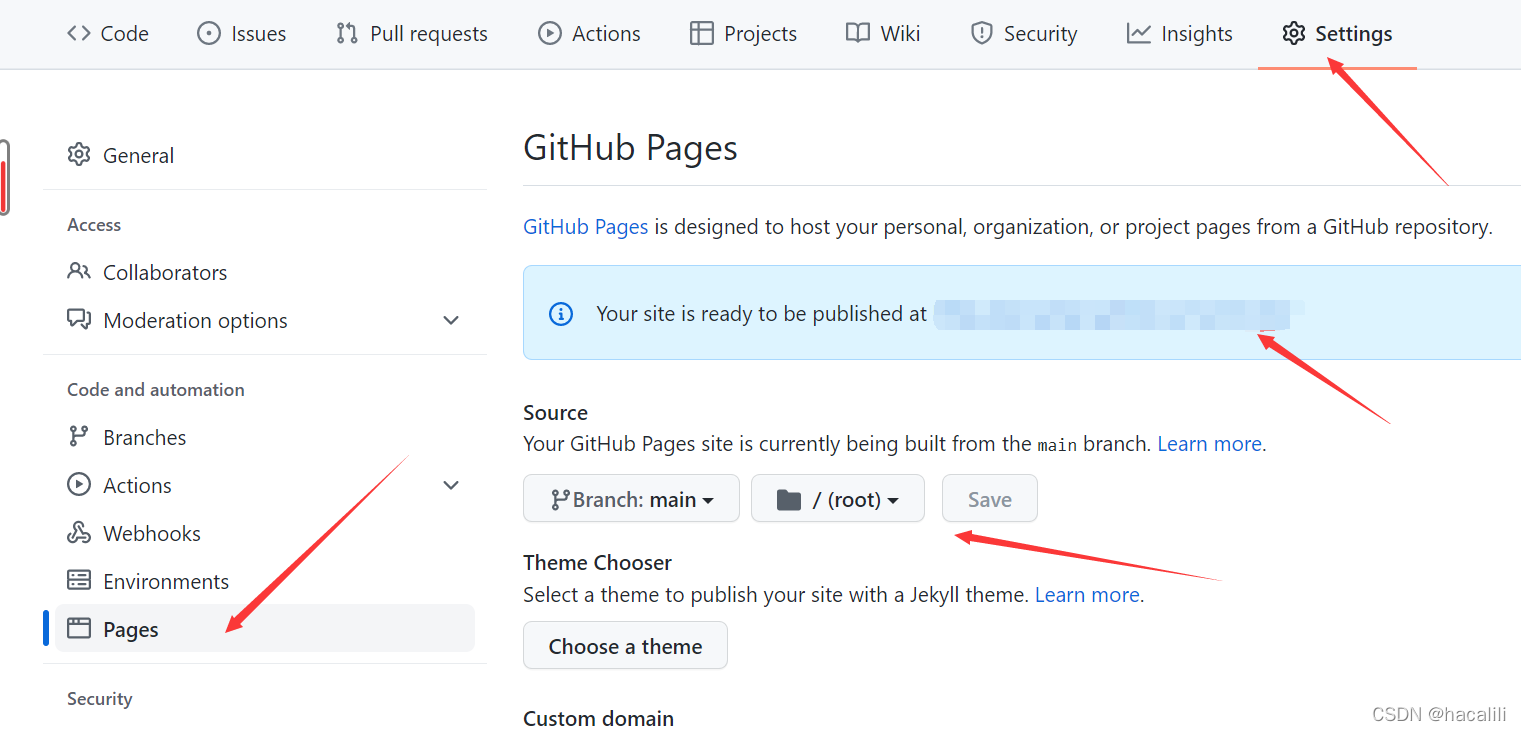The height and width of the screenshot is (731, 1521).
Task: Click the Settings gear icon in top bar
Action: [x=1293, y=33]
